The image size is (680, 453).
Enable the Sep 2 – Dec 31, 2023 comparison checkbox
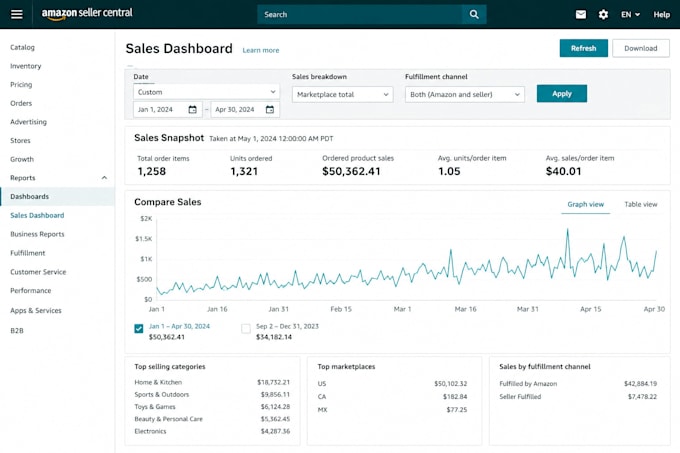tap(246, 329)
